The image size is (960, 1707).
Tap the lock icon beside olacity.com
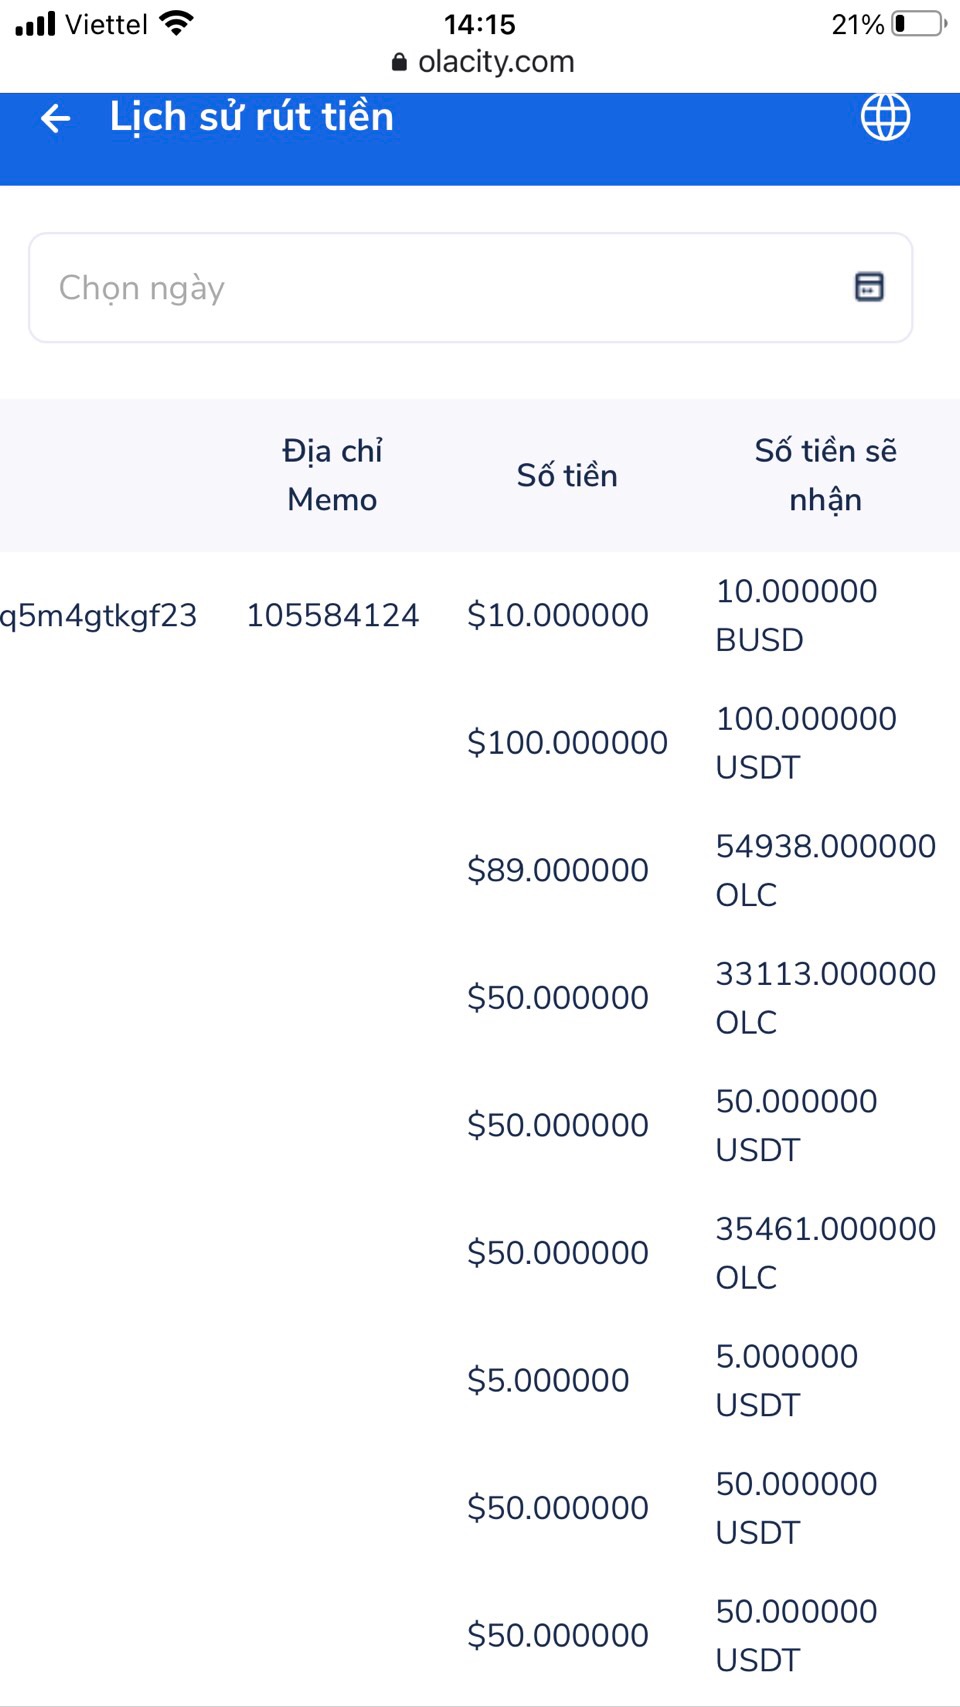click(399, 62)
